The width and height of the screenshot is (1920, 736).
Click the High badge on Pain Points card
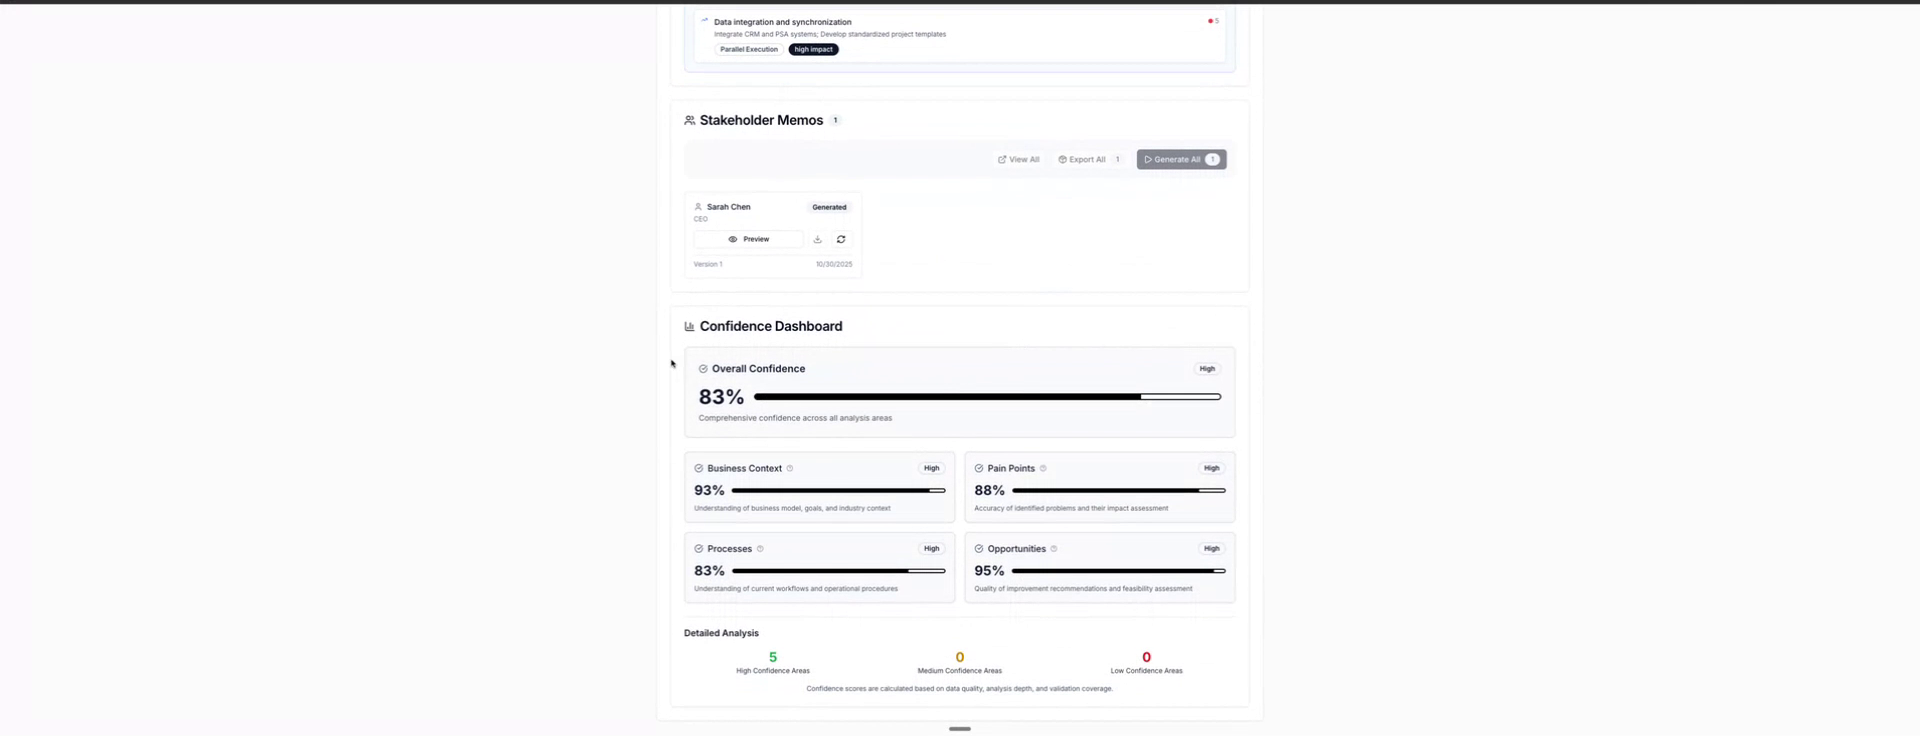[x=1211, y=468]
